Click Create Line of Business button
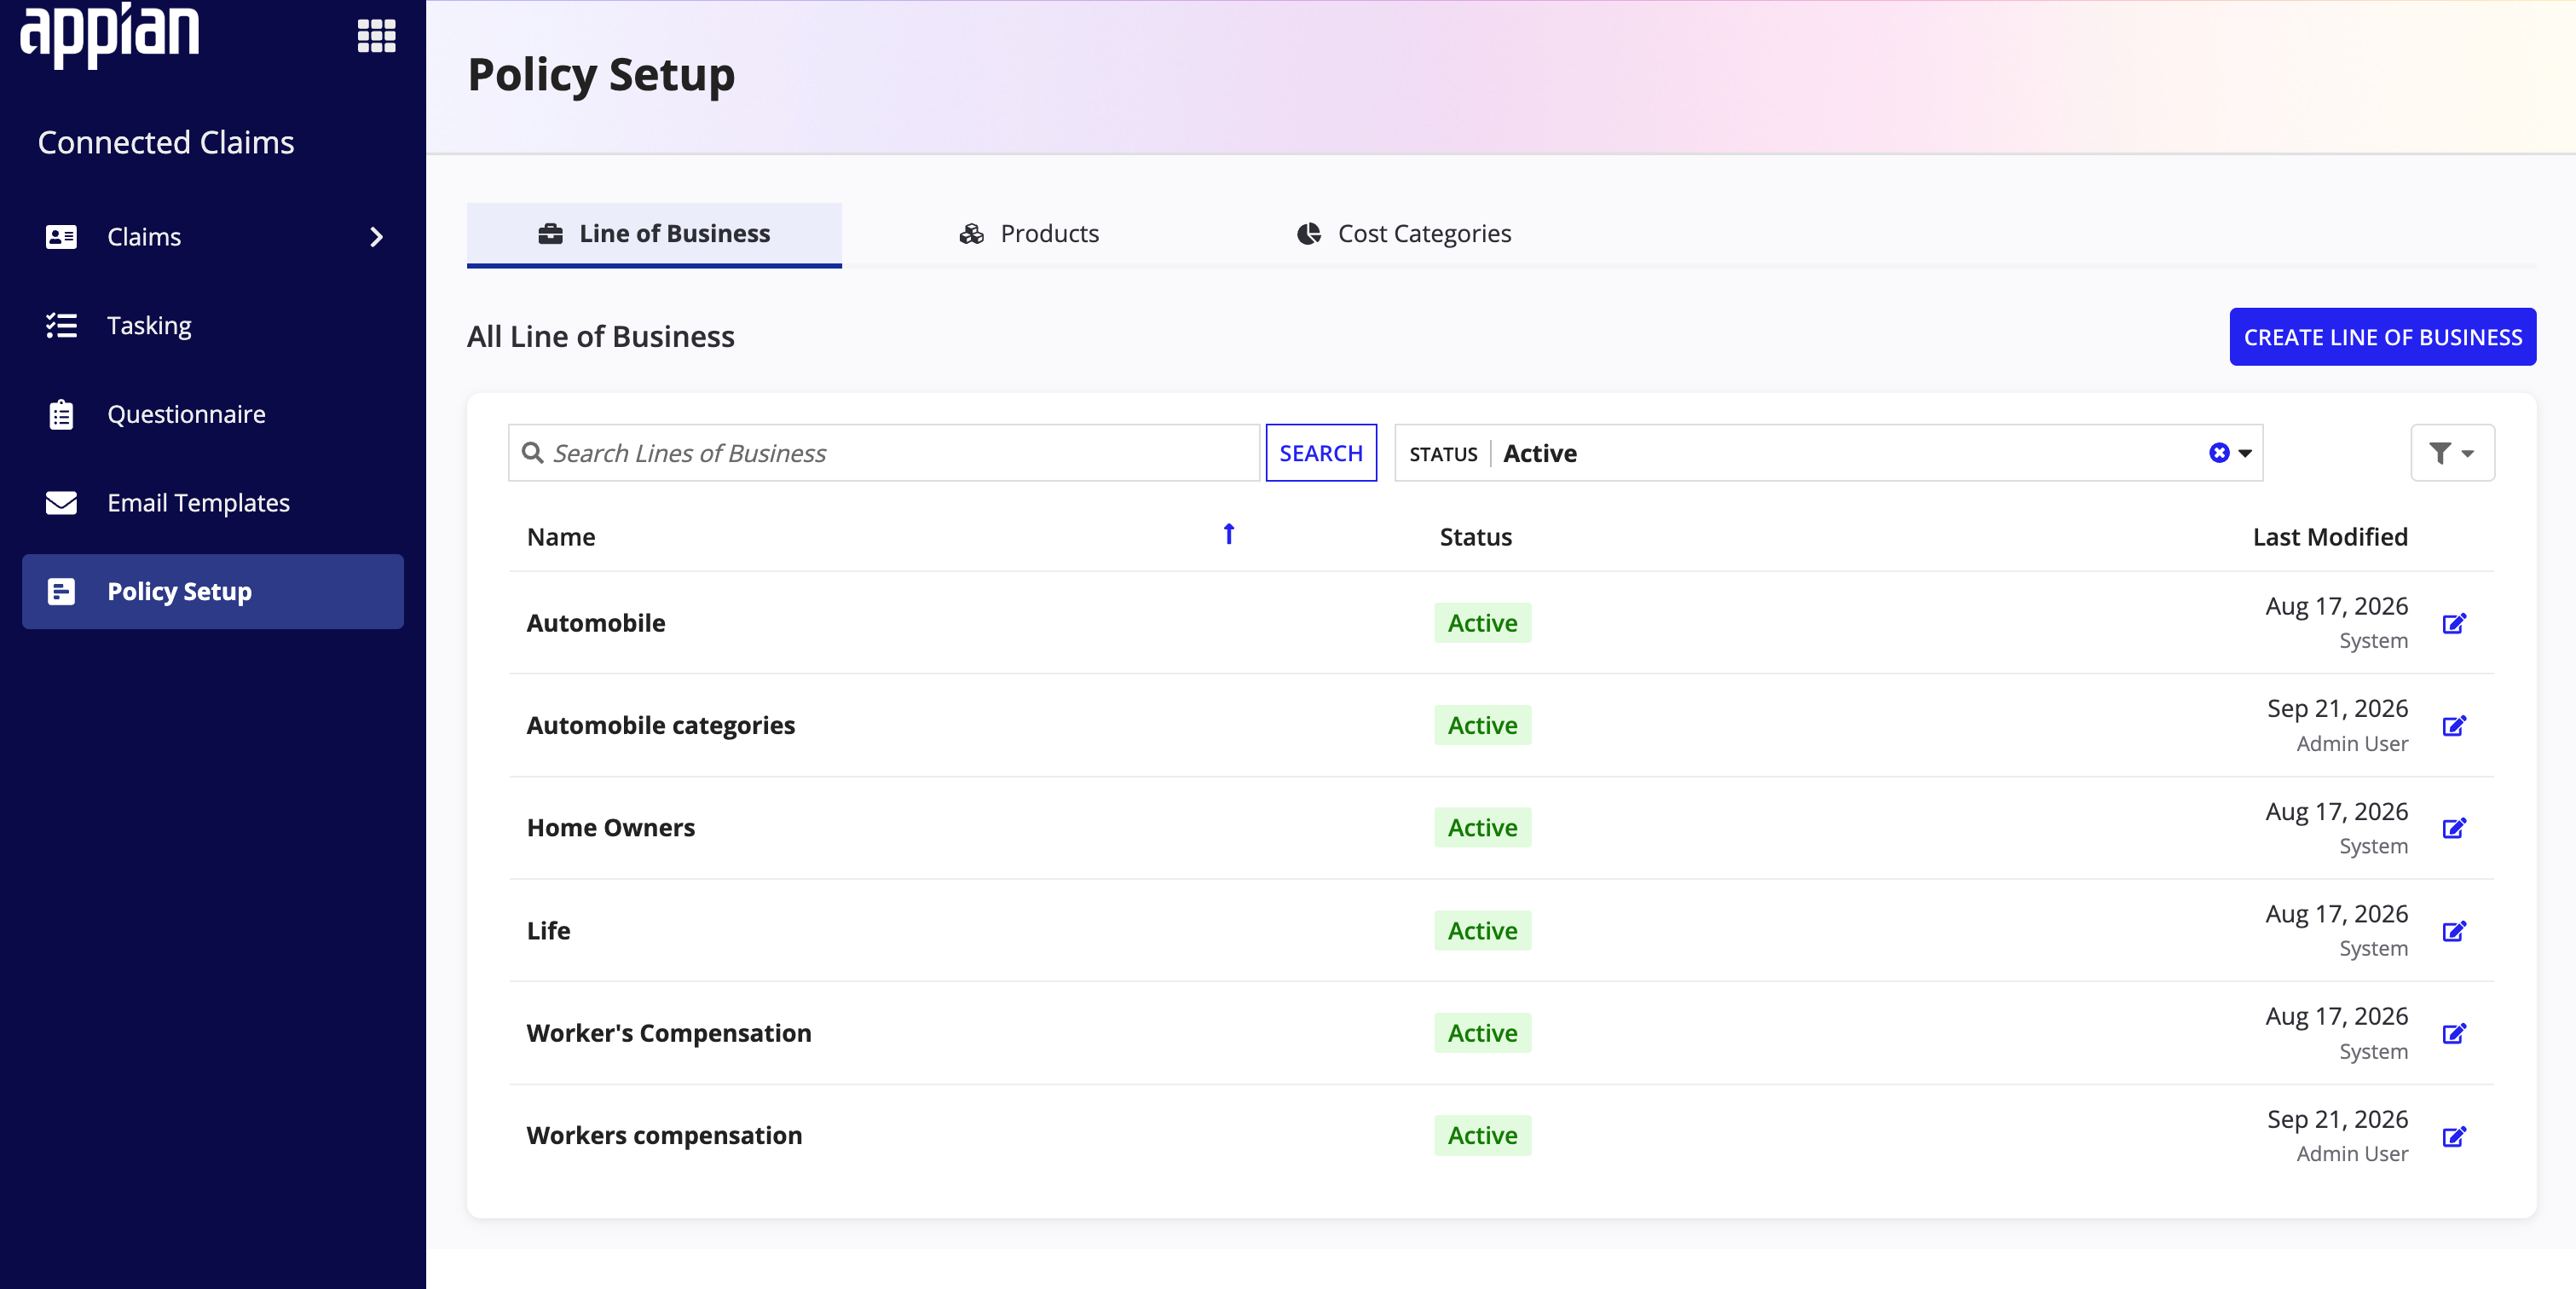2576x1289 pixels. pyautogui.click(x=2382, y=337)
